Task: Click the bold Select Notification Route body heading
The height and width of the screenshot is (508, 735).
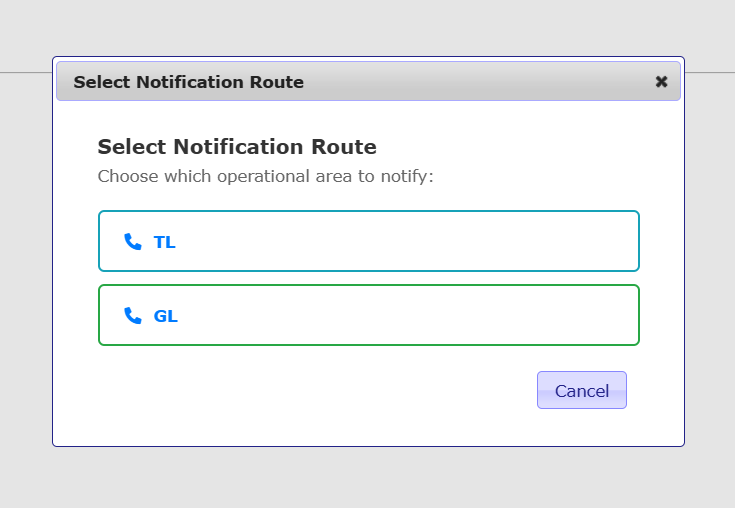Action: [237, 147]
